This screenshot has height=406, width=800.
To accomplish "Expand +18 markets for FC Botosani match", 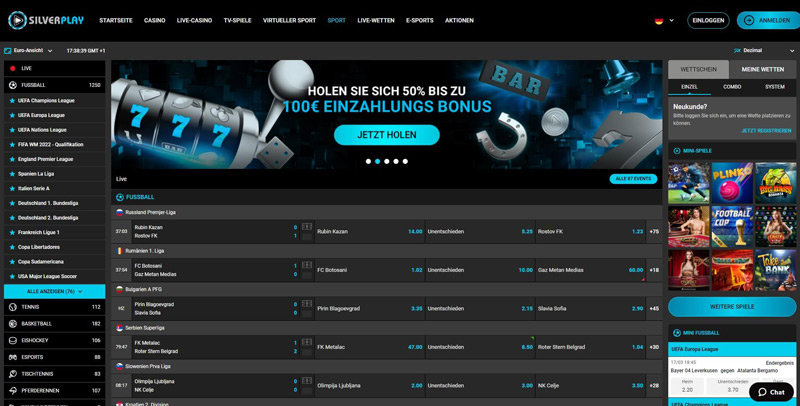I will pos(654,270).
